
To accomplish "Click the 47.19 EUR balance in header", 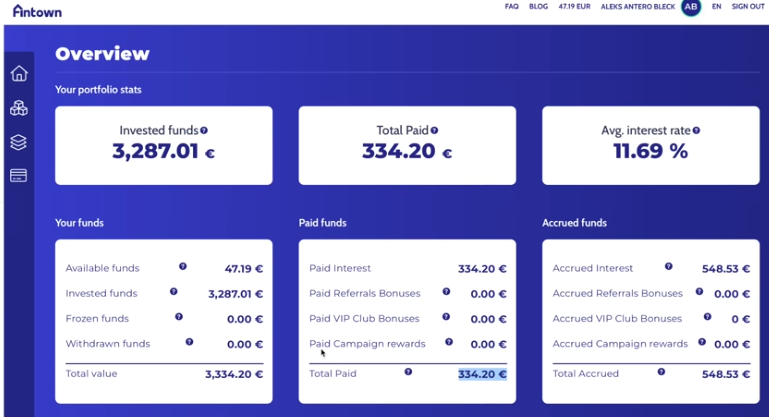I will pyautogui.click(x=574, y=6).
